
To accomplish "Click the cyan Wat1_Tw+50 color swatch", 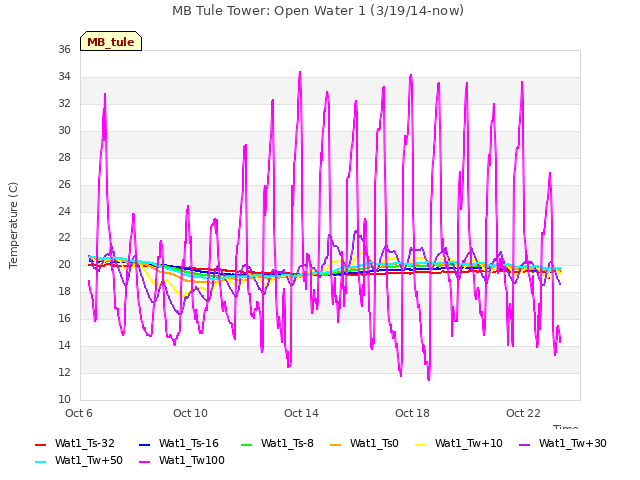I will (x=40, y=462).
